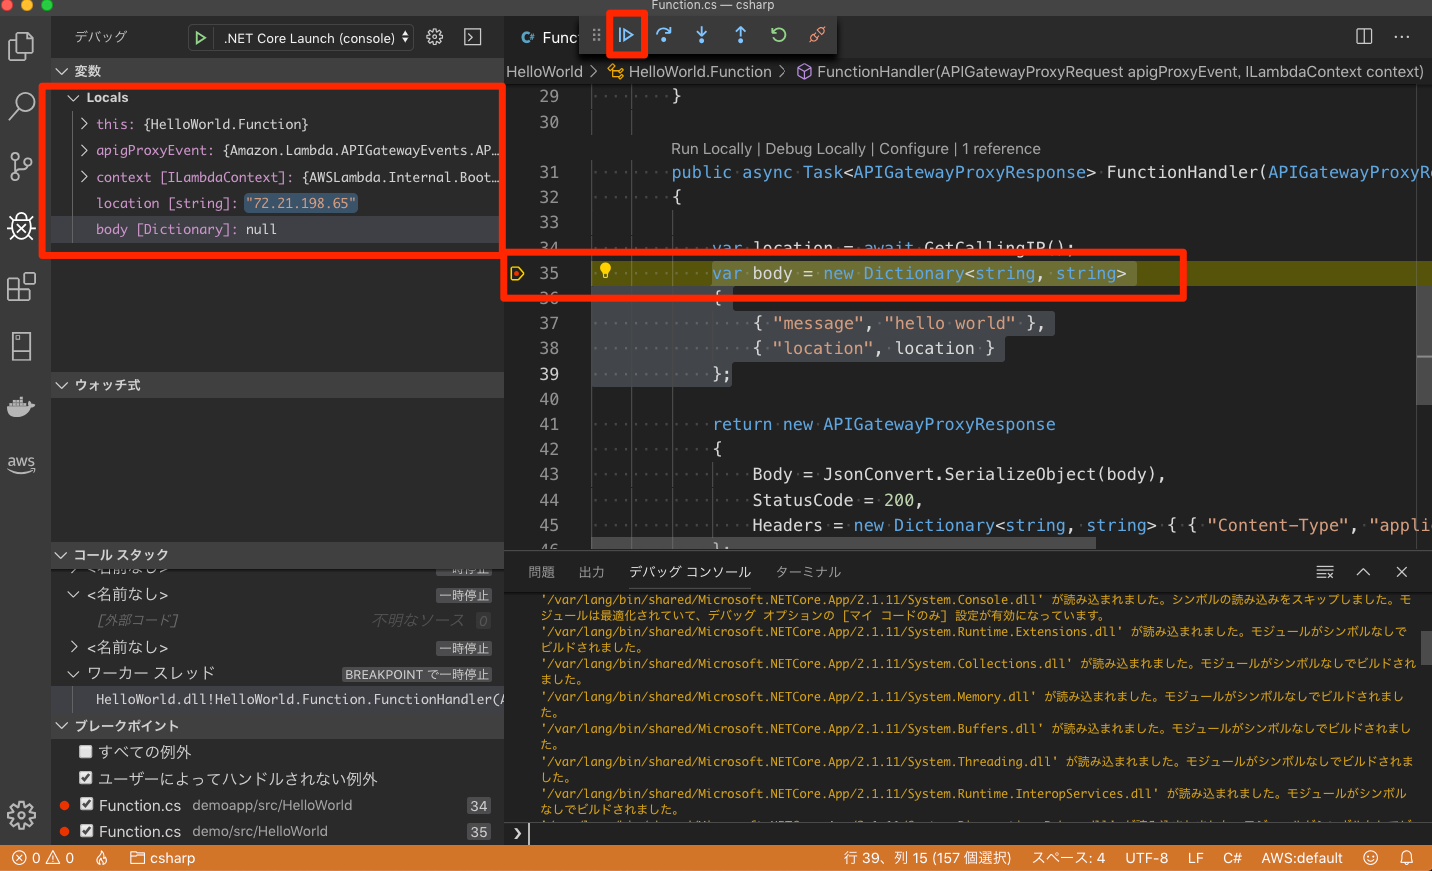
Task: Click the notifications bell in the status bar
Action: (1405, 857)
